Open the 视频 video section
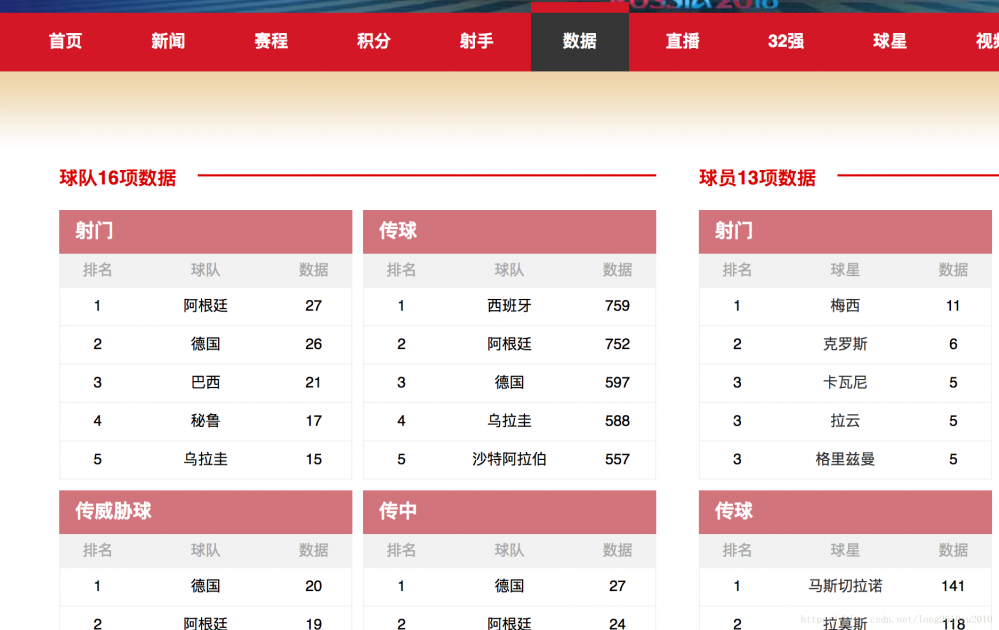The image size is (999, 630). [985, 42]
